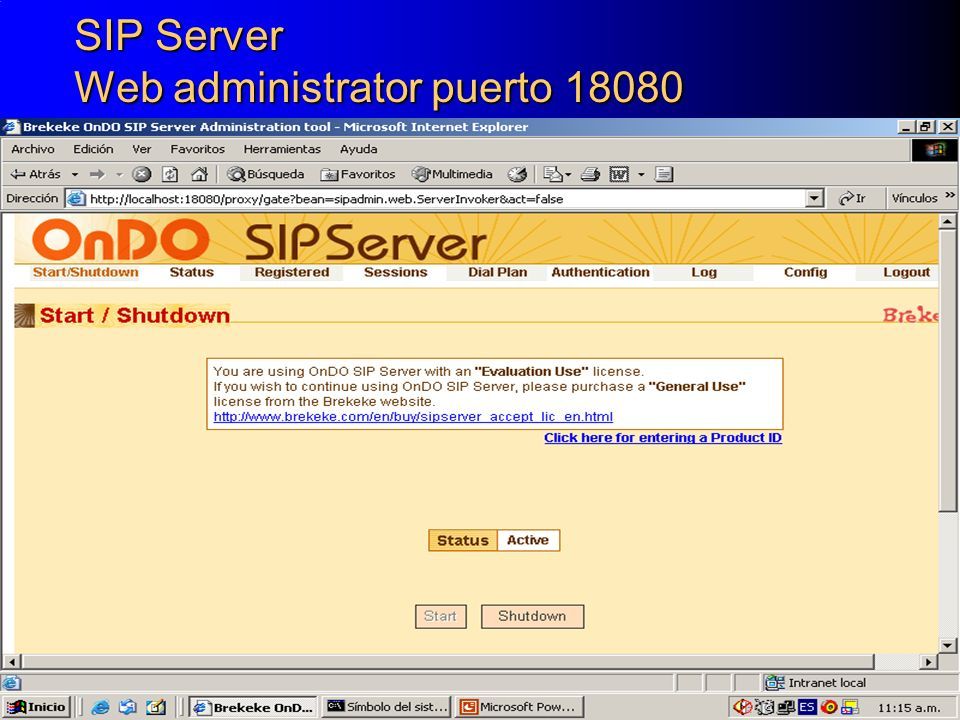Refresh the page with the reload icon

(x=170, y=174)
